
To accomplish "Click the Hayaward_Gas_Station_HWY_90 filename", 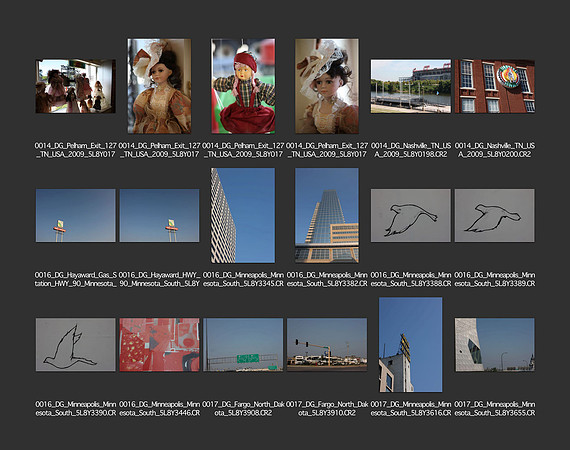I will (x=76, y=279).
